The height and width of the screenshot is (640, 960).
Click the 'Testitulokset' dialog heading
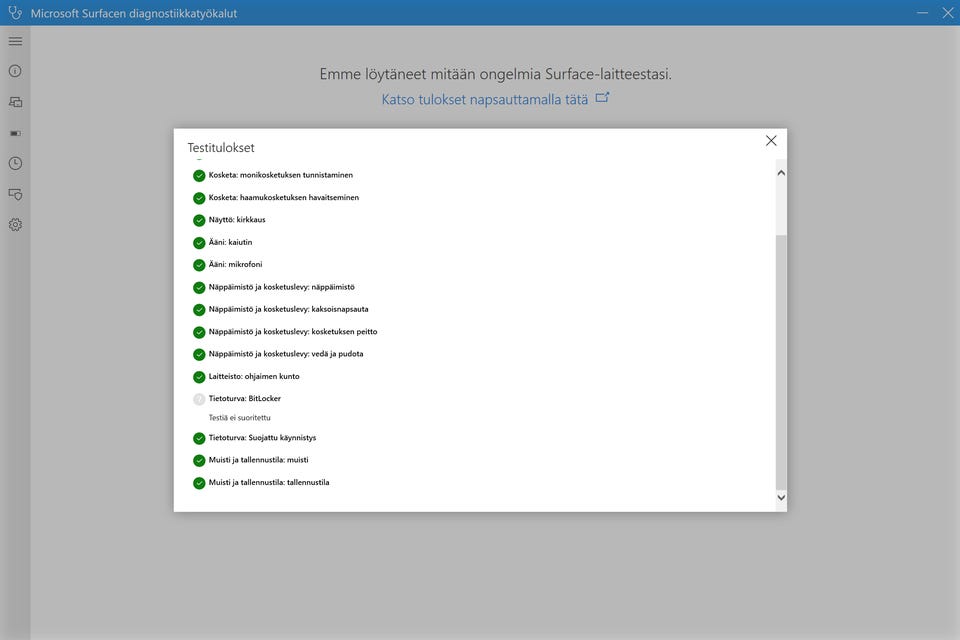coord(220,148)
